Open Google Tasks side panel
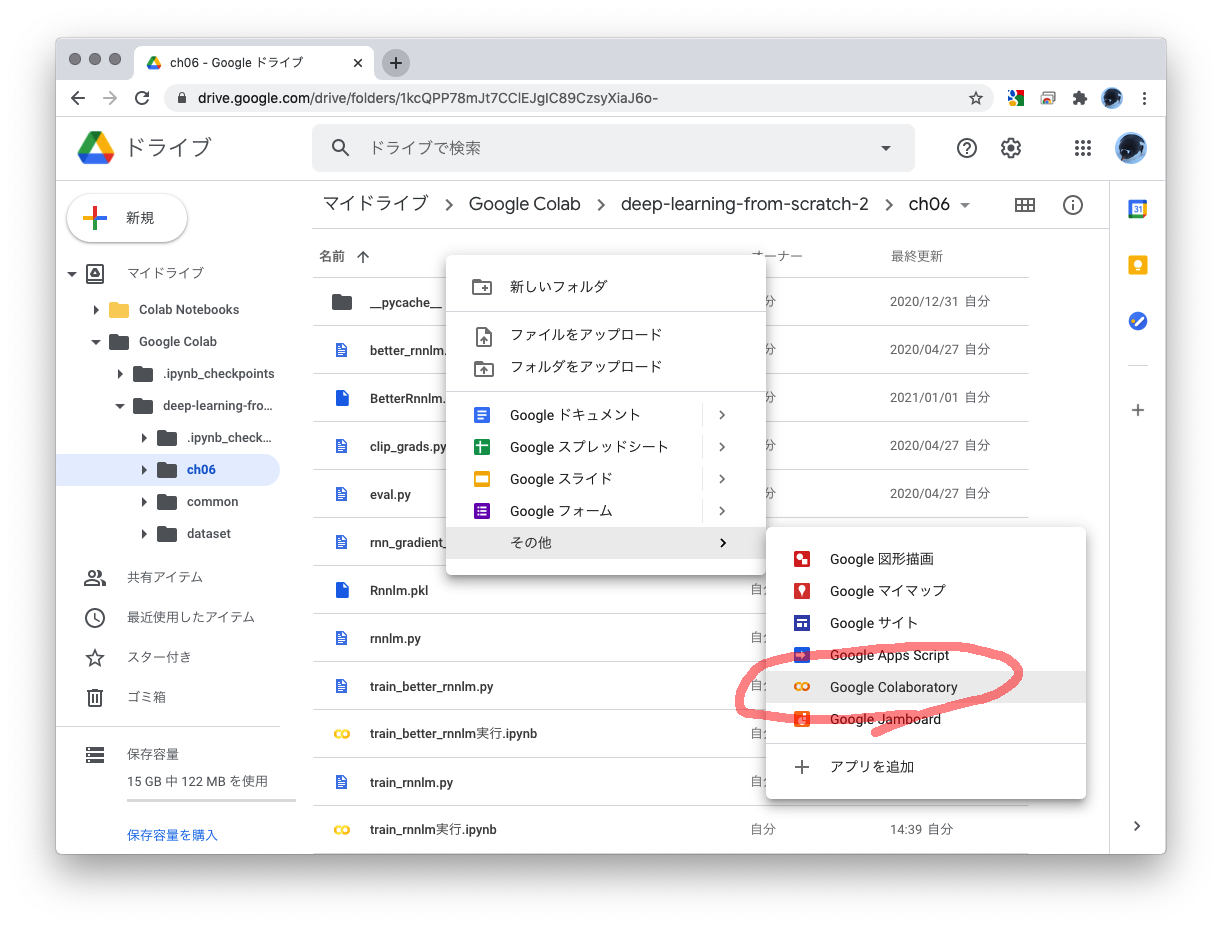This screenshot has height=928, width=1222. coord(1138,321)
